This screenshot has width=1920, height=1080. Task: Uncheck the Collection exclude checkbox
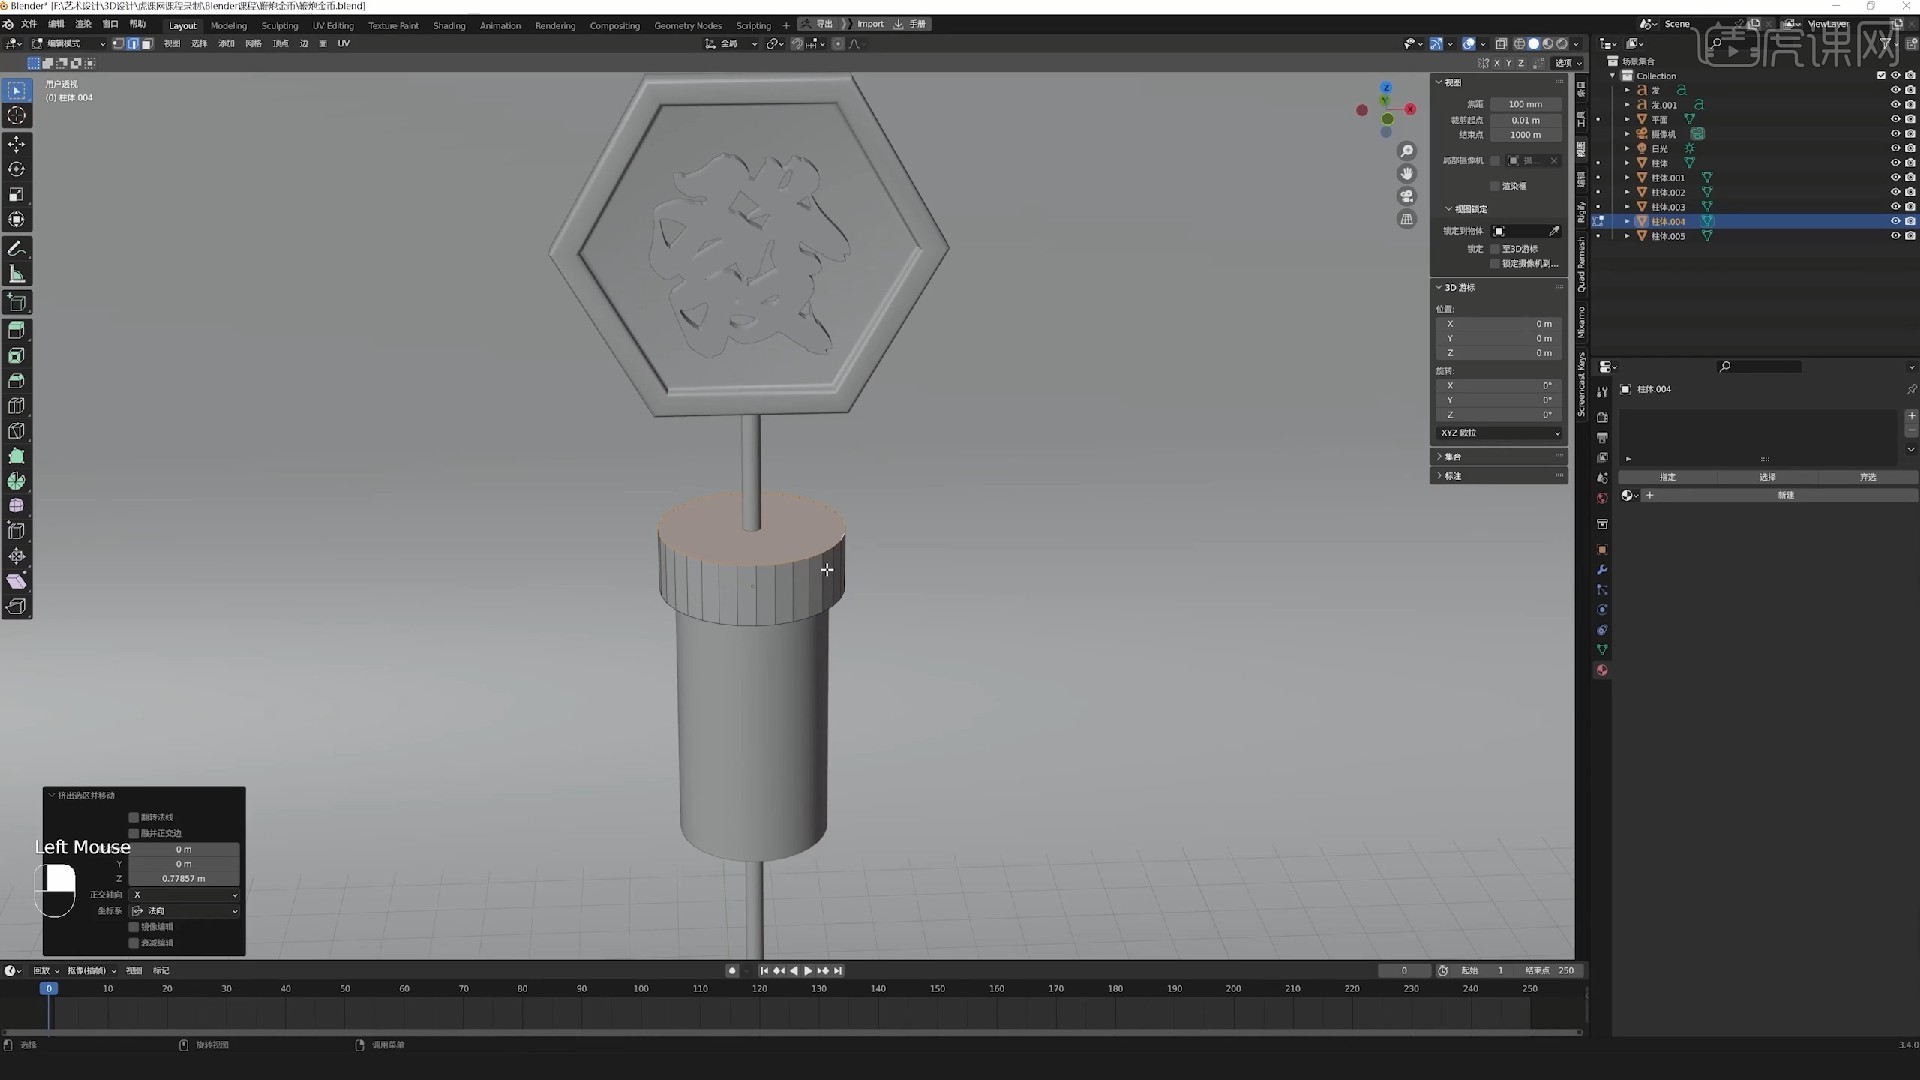tap(1881, 76)
